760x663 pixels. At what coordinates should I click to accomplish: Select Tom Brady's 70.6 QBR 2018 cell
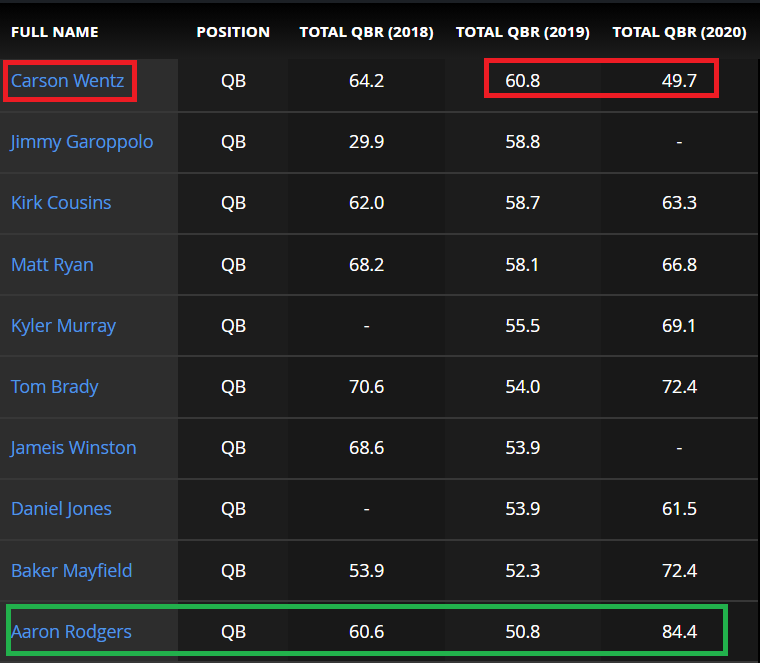click(x=366, y=387)
